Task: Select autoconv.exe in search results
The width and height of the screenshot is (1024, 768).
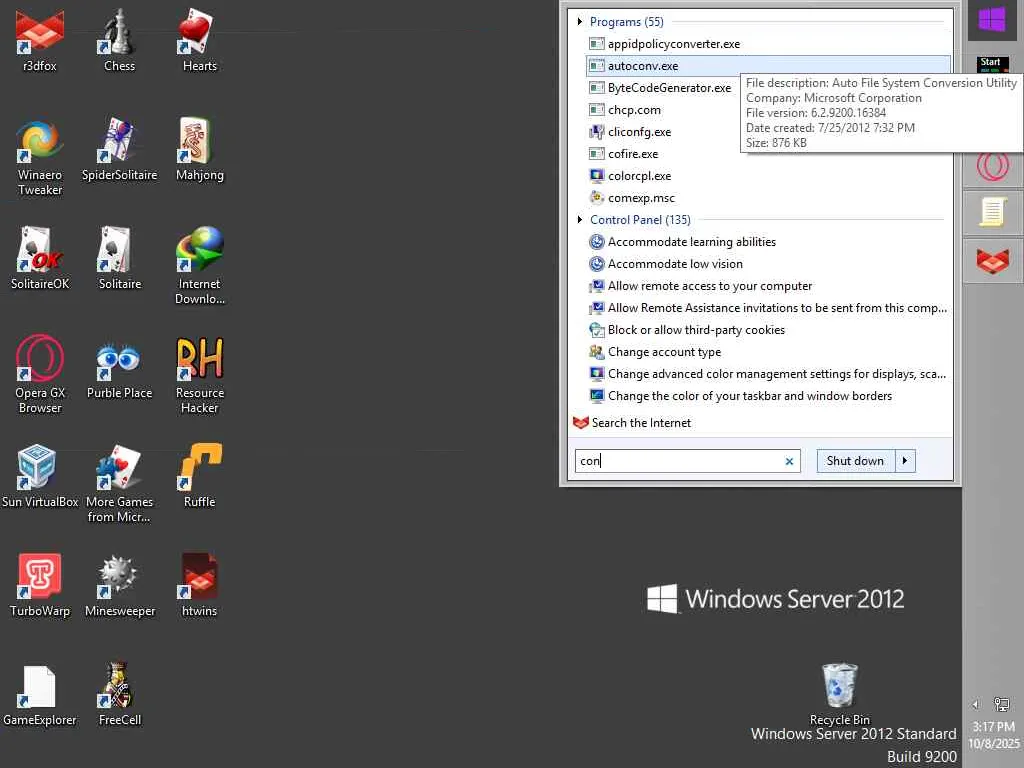Action: pos(768,66)
